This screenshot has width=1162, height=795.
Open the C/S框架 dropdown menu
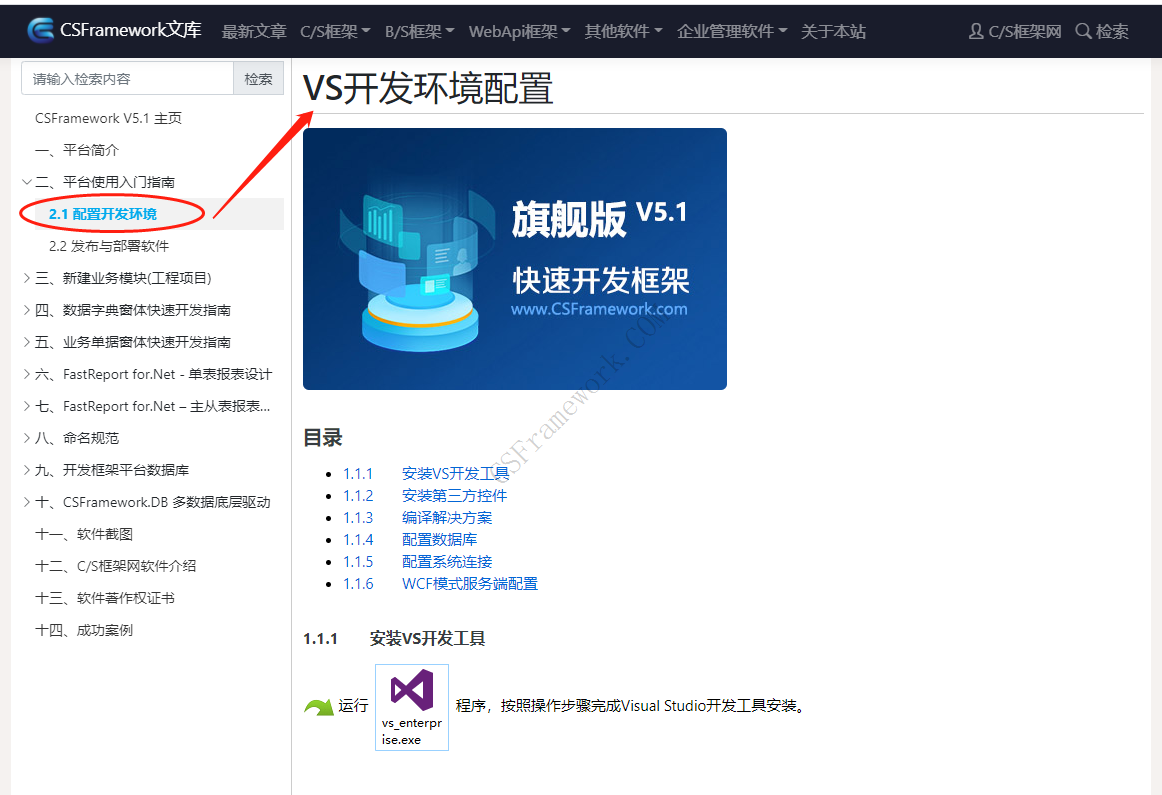pyautogui.click(x=335, y=31)
